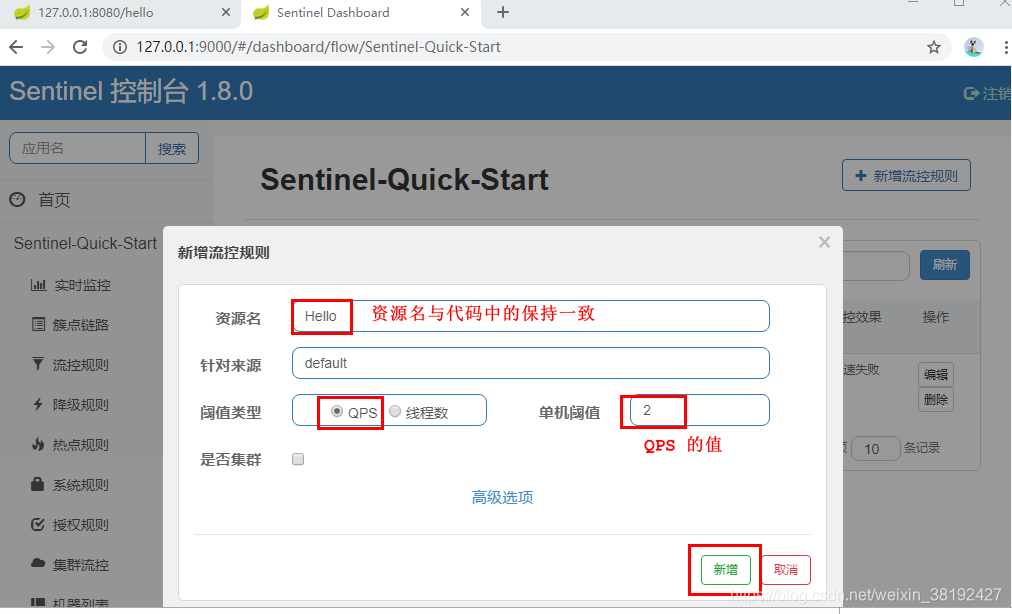
Task: Click the 删除 delete button
Action: 935,400
